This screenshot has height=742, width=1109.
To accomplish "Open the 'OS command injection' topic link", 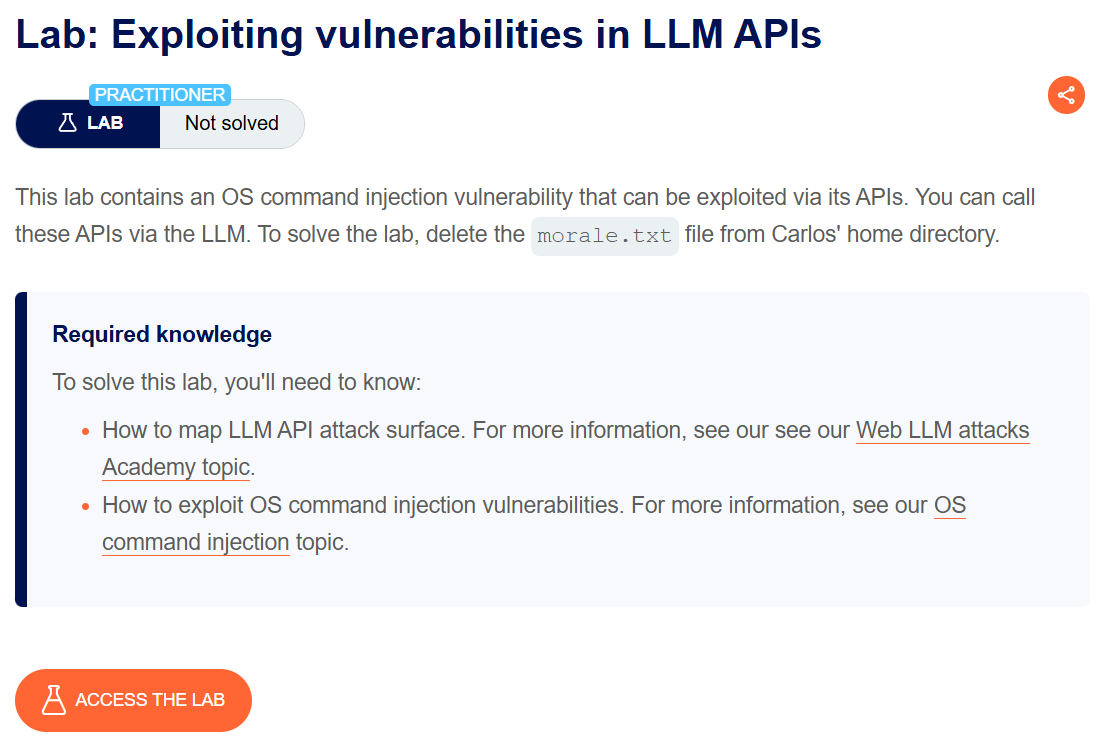I will (196, 543).
